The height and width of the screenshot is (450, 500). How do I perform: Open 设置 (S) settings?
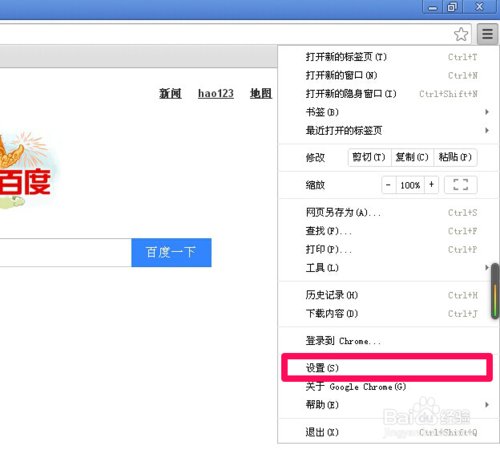tap(387, 368)
